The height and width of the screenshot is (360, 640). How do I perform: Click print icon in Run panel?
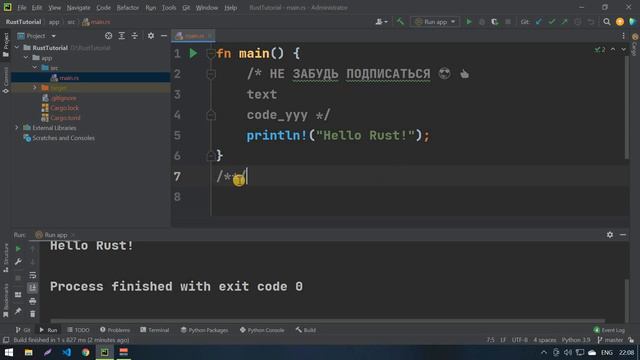[x=33, y=301]
